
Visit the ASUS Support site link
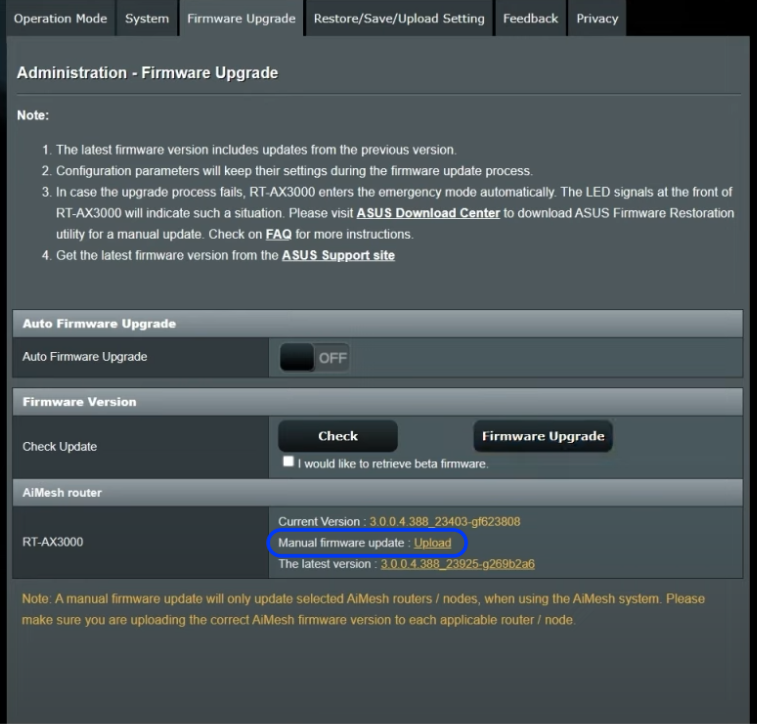[338, 255]
